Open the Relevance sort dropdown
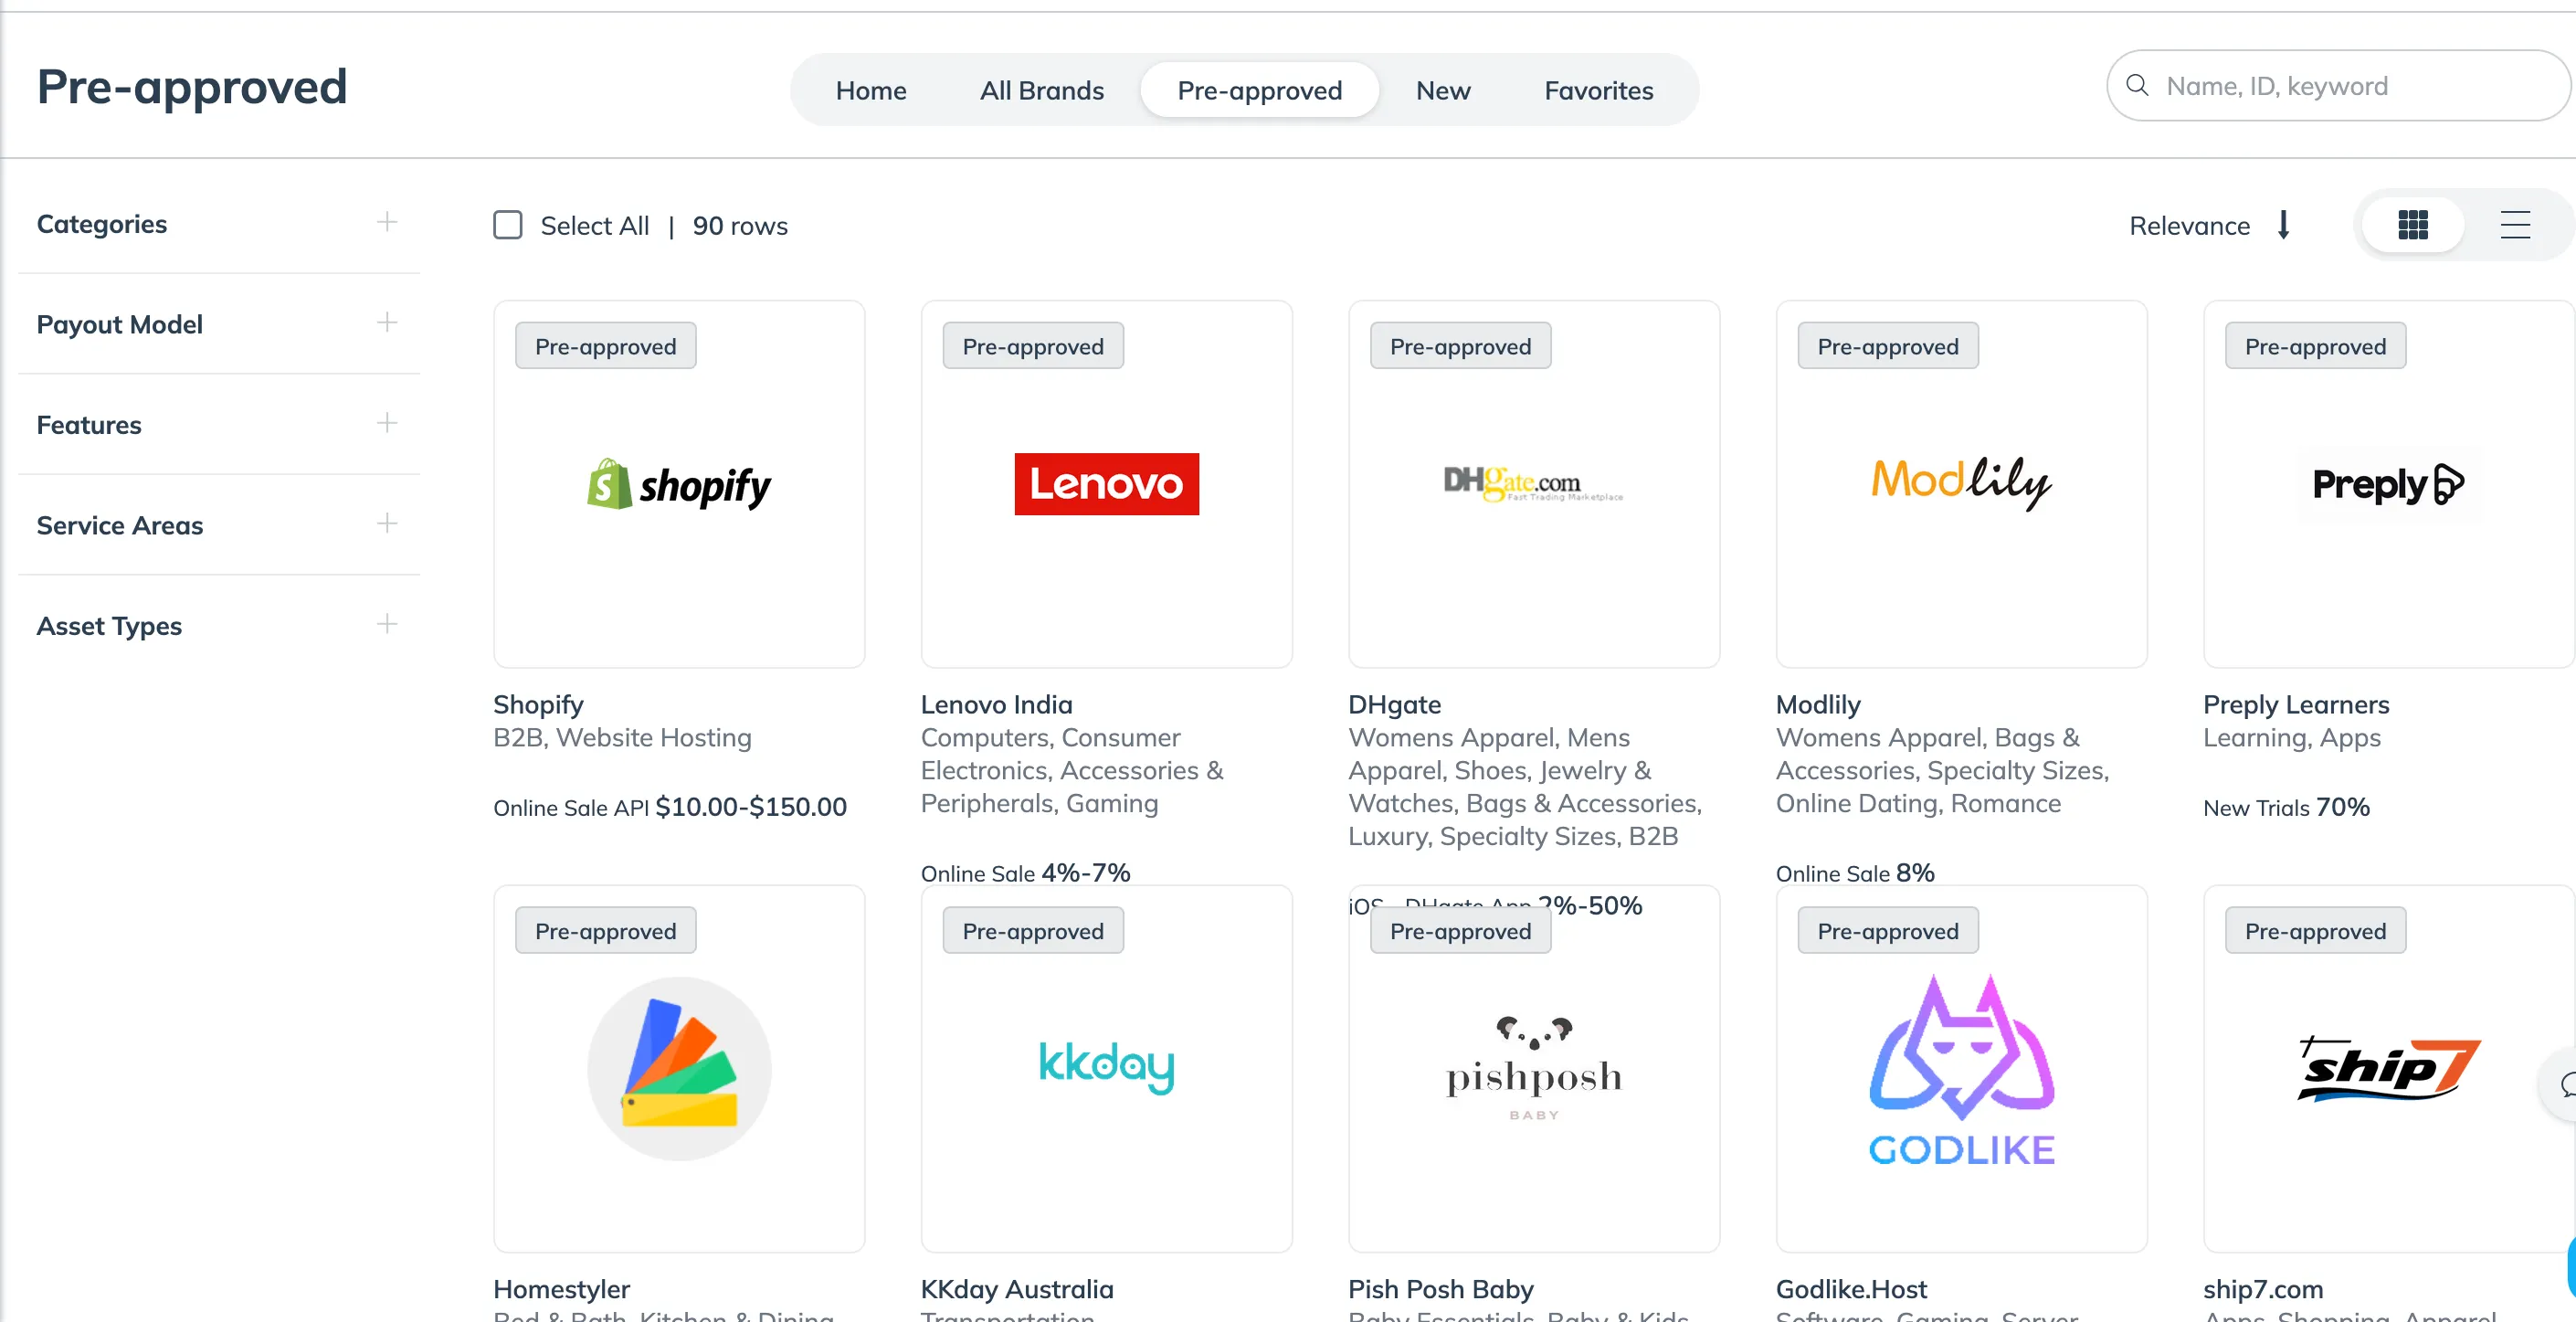 click(2189, 226)
